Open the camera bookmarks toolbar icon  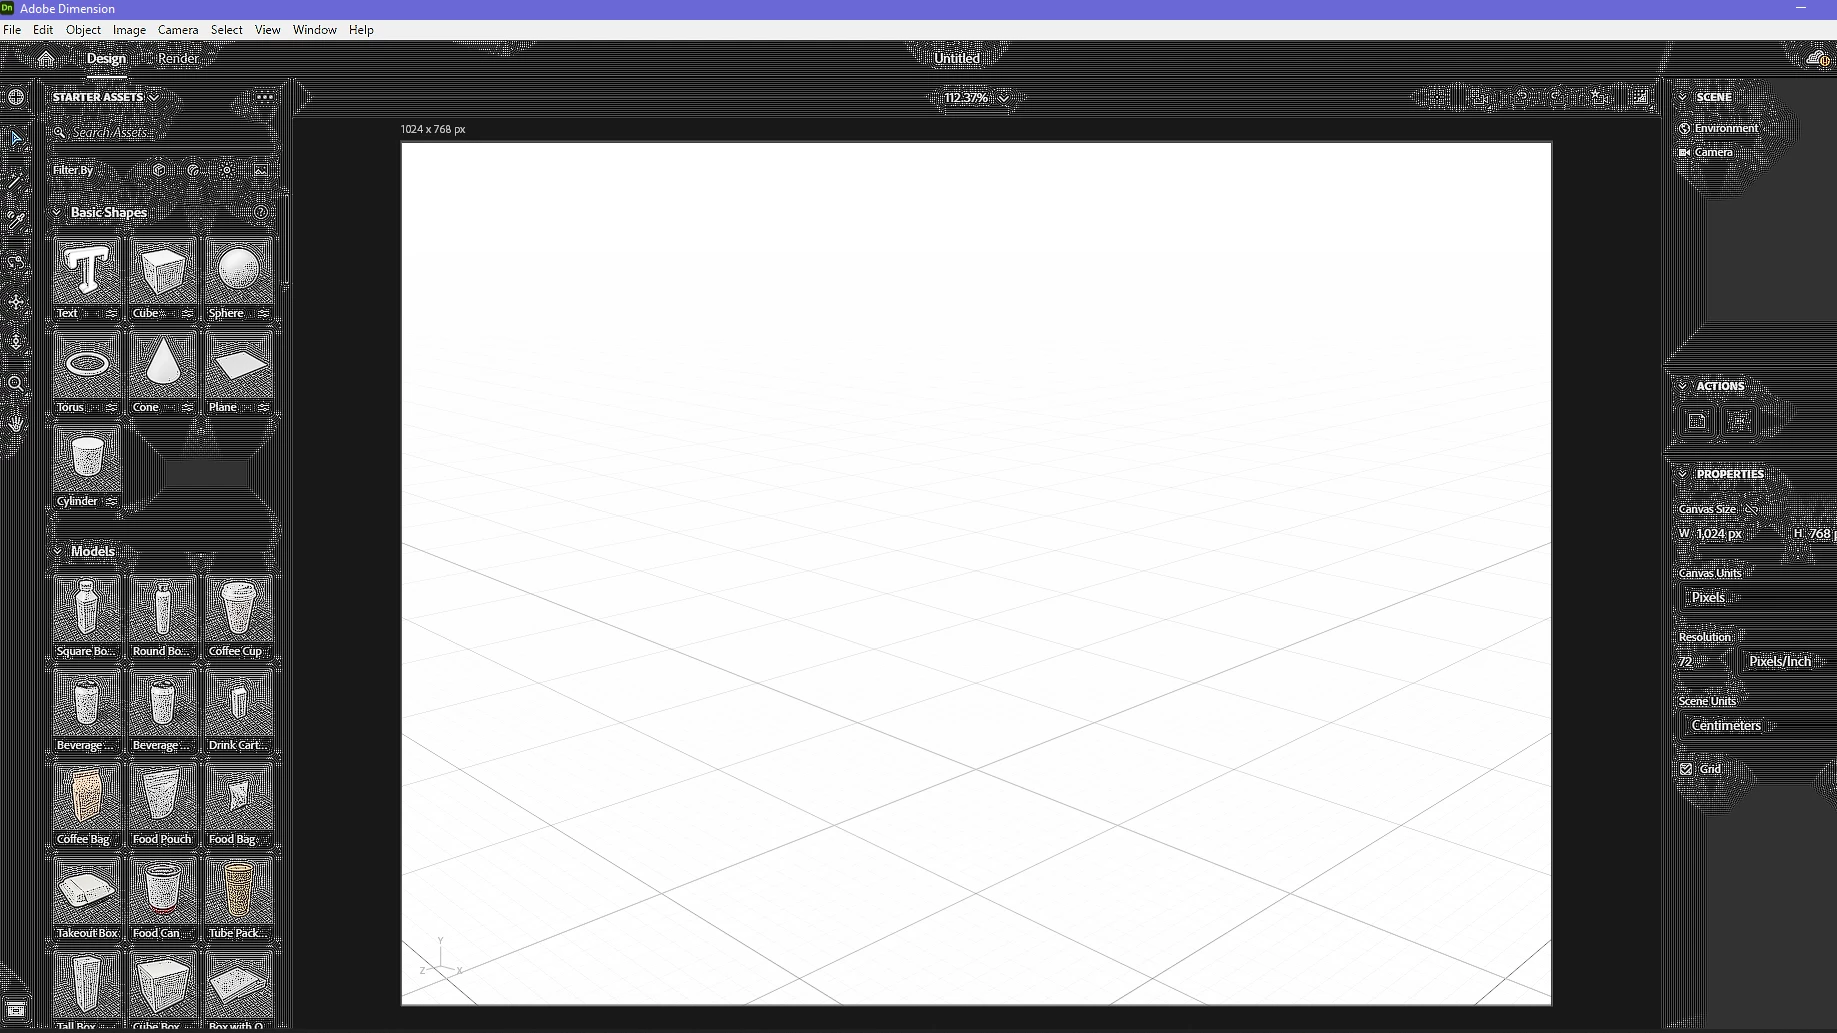(1478, 97)
